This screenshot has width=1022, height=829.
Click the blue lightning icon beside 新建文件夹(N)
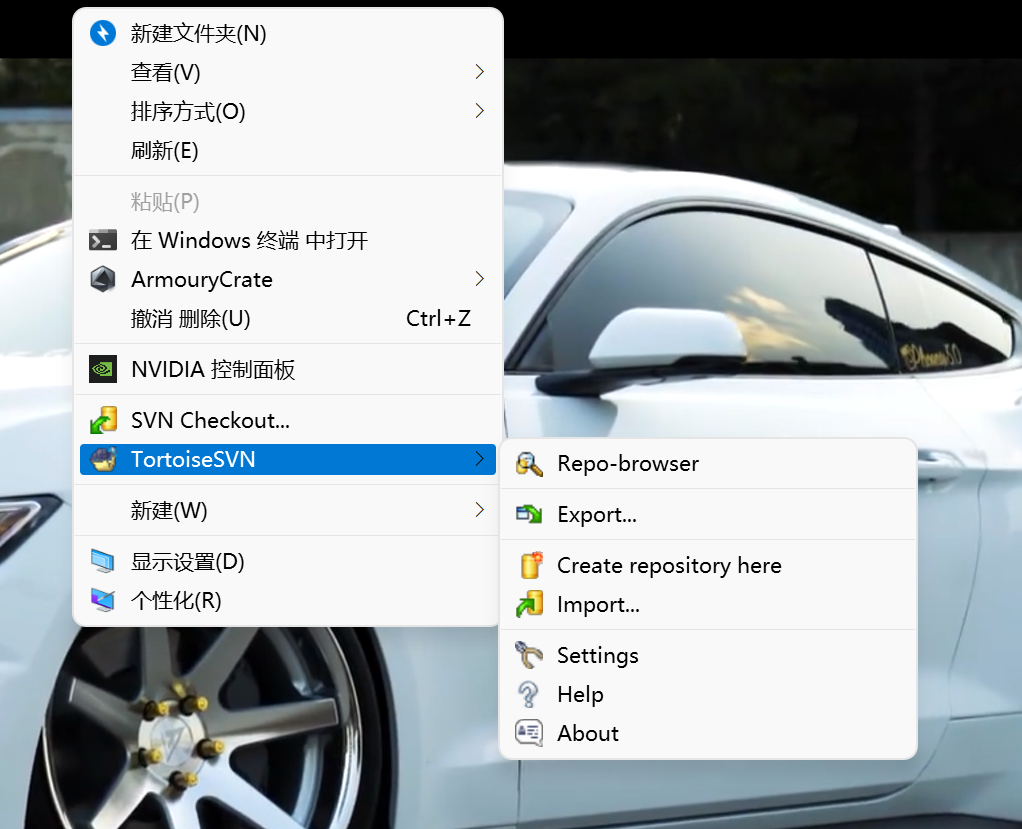click(x=103, y=33)
